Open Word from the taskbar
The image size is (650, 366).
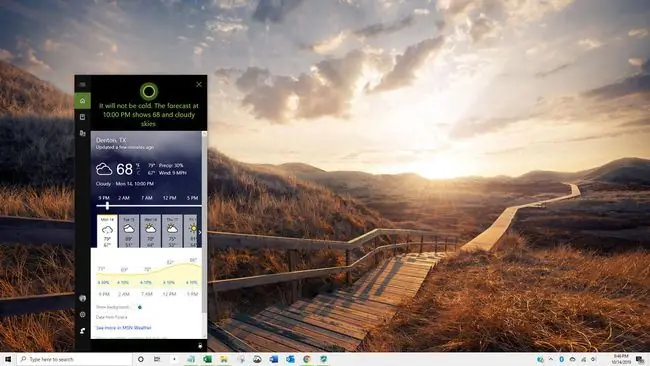point(274,359)
